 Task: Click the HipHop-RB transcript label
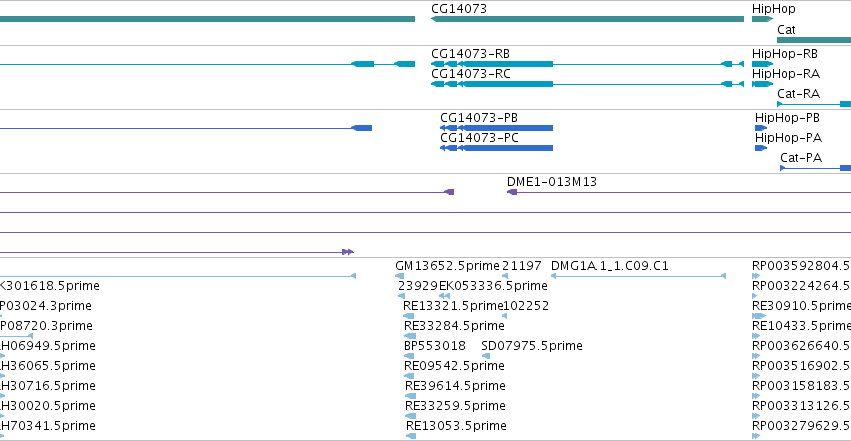point(784,54)
